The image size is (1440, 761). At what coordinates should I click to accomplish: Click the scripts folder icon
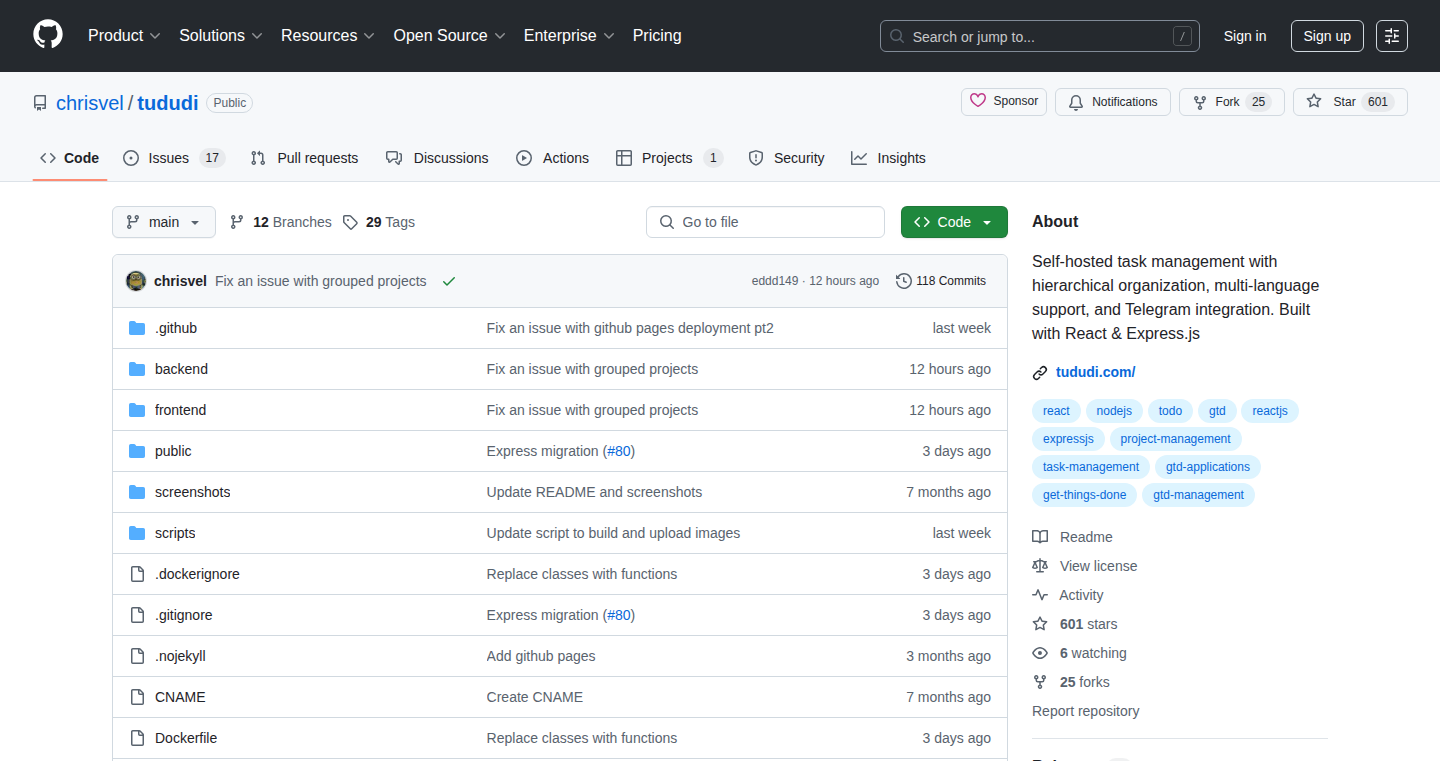pyautogui.click(x=137, y=533)
